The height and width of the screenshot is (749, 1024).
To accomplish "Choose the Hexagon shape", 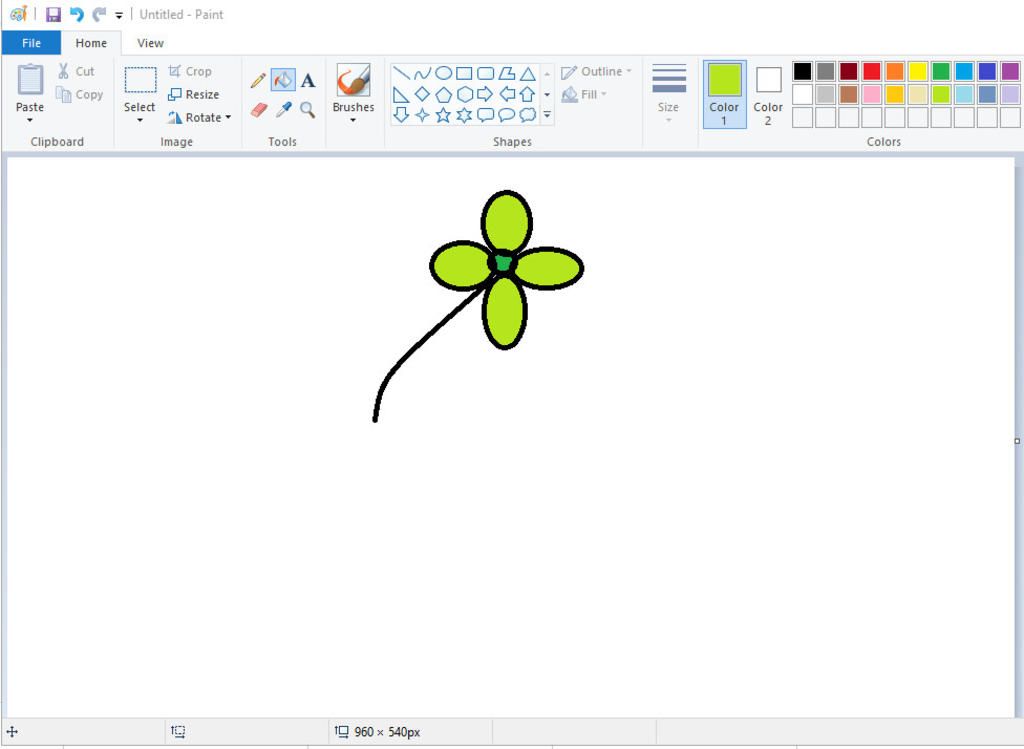I will click(x=464, y=95).
